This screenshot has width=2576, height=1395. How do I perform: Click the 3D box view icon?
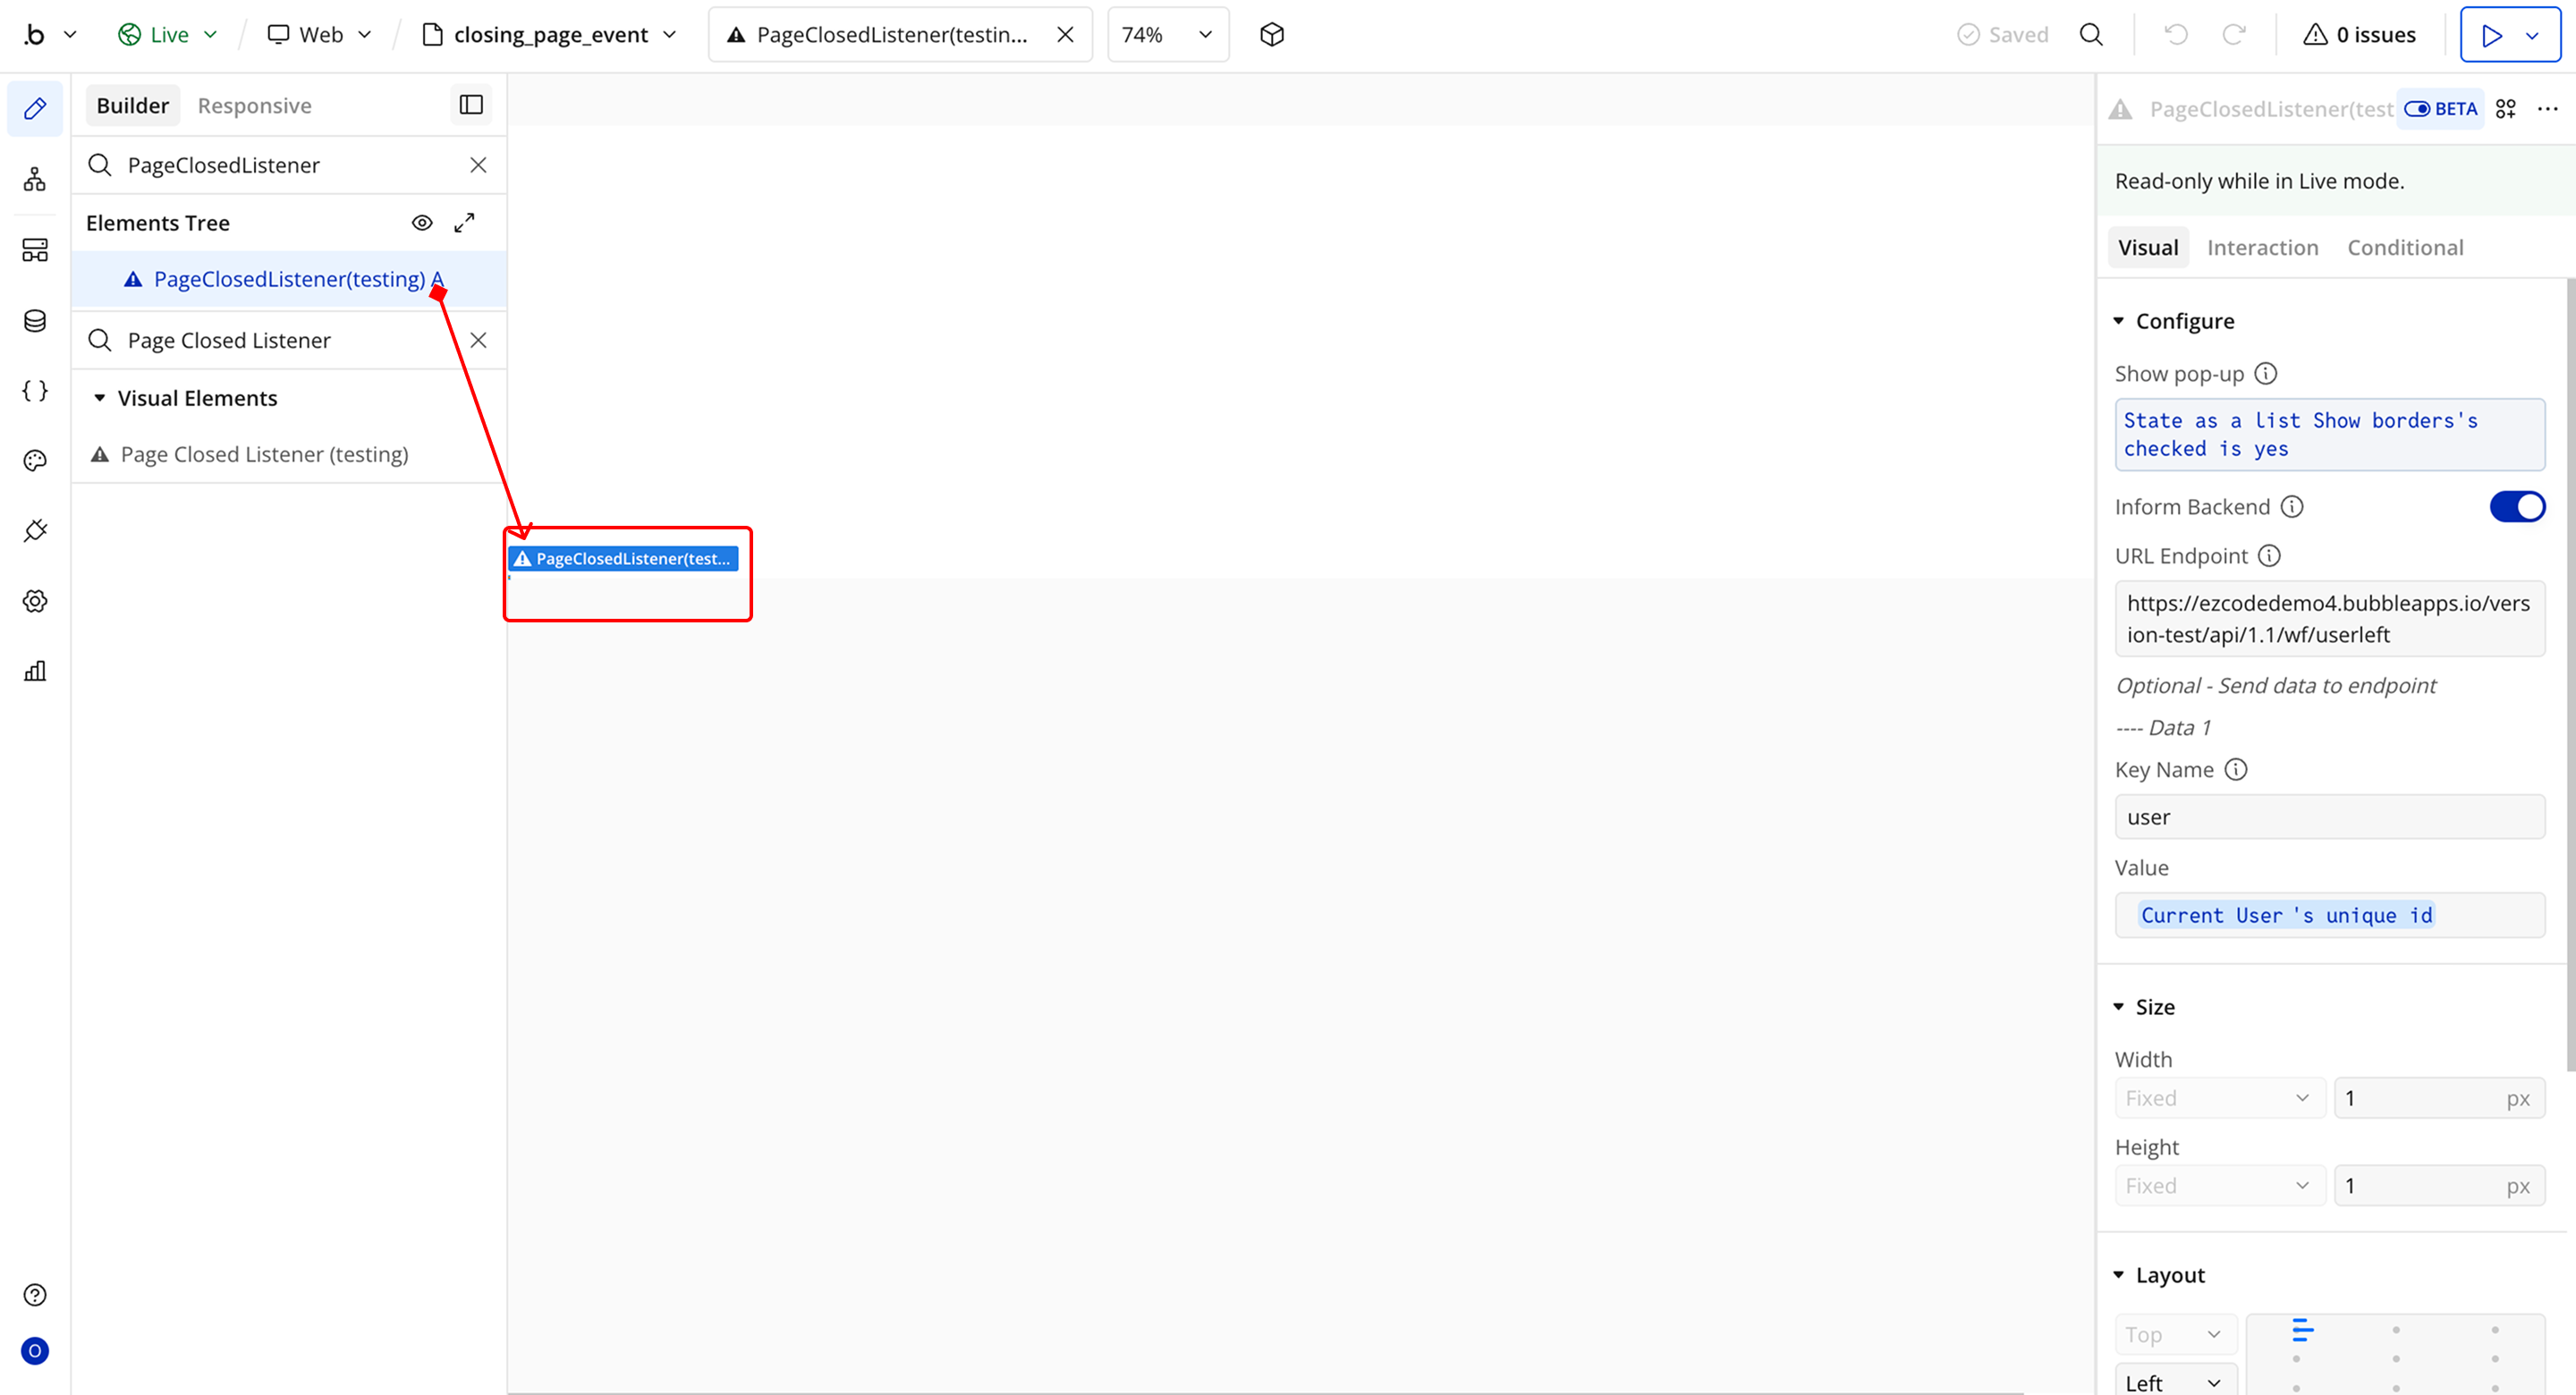point(1271,35)
